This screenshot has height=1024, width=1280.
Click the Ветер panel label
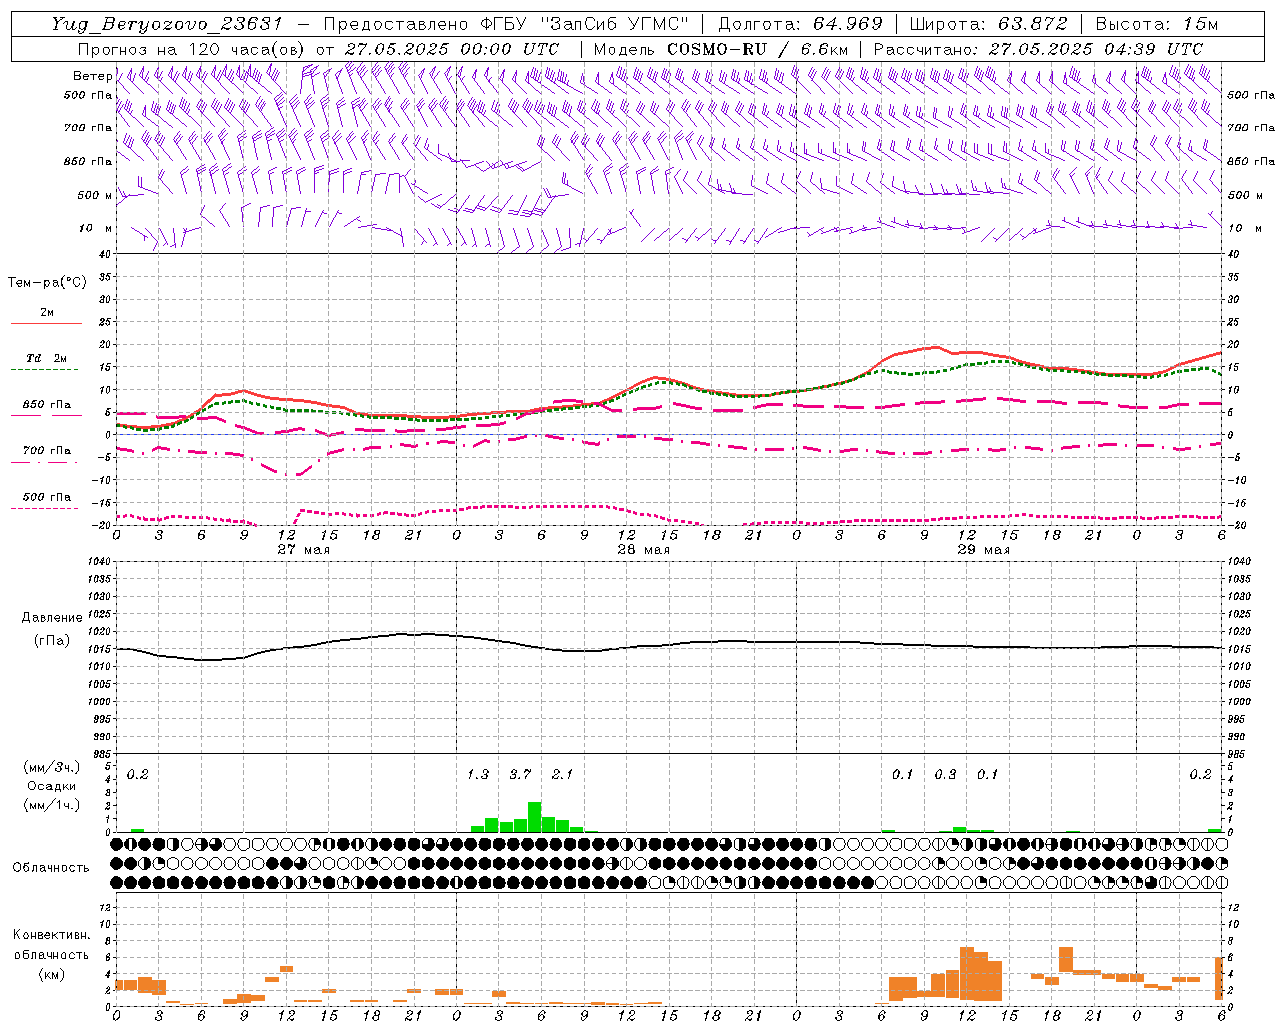[x=92, y=76]
